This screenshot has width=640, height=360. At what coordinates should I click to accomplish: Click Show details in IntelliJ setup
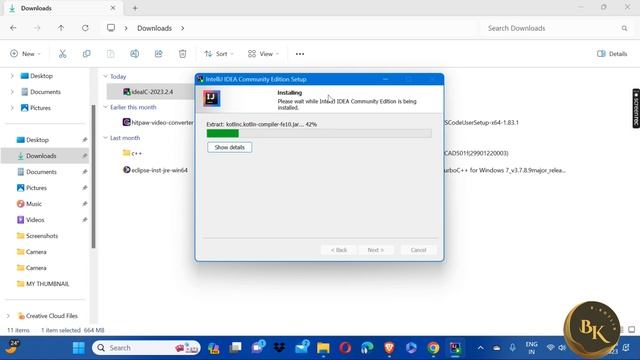click(x=229, y=147)
